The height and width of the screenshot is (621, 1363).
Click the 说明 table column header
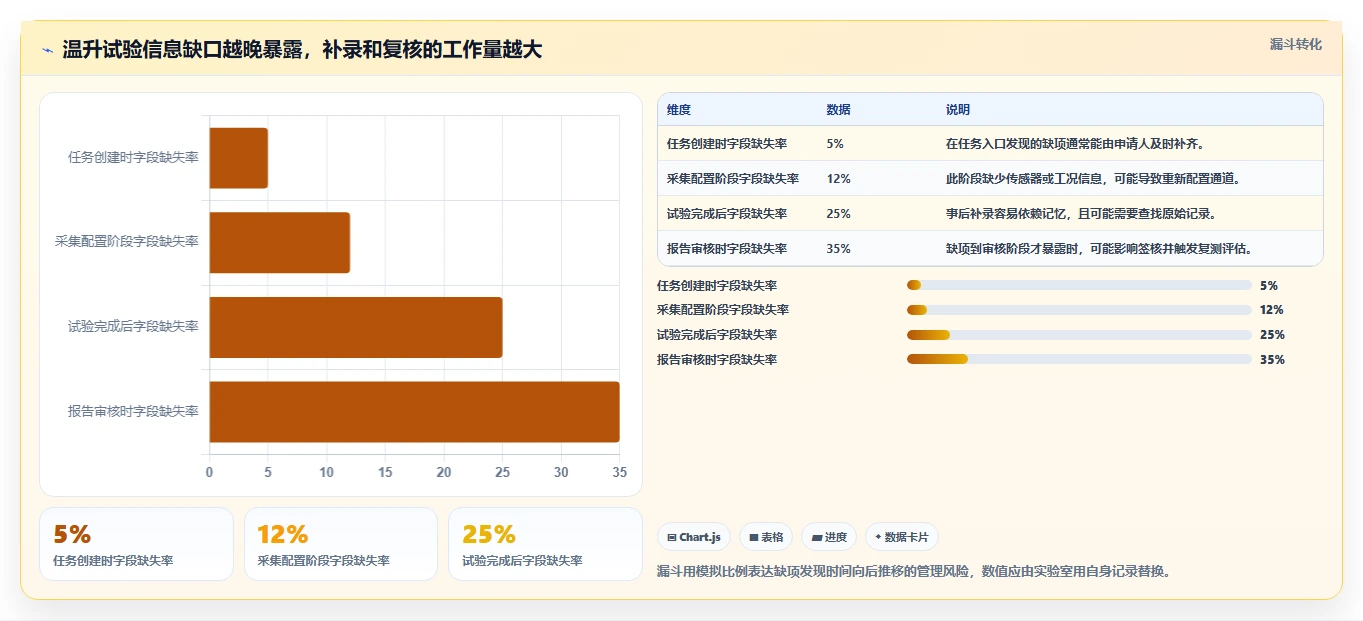click(958, 110)
